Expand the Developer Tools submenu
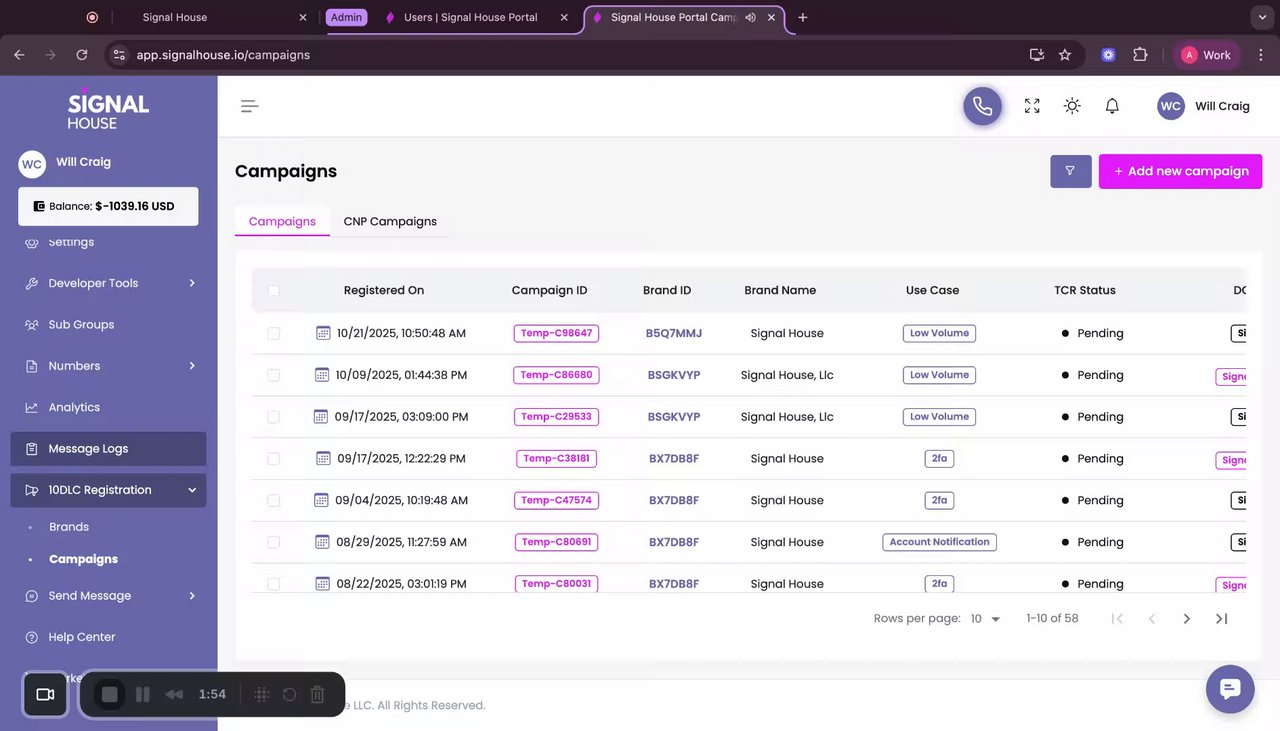This screenshot has width=1280, height=731. [192, 283]
